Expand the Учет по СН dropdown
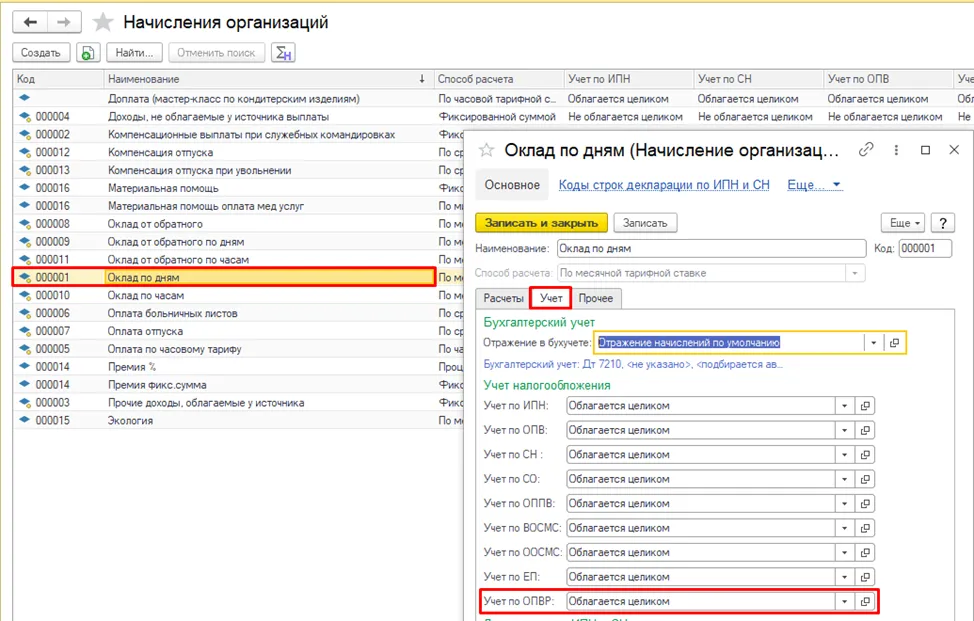 pyautogui.click(x=844, y=455)
